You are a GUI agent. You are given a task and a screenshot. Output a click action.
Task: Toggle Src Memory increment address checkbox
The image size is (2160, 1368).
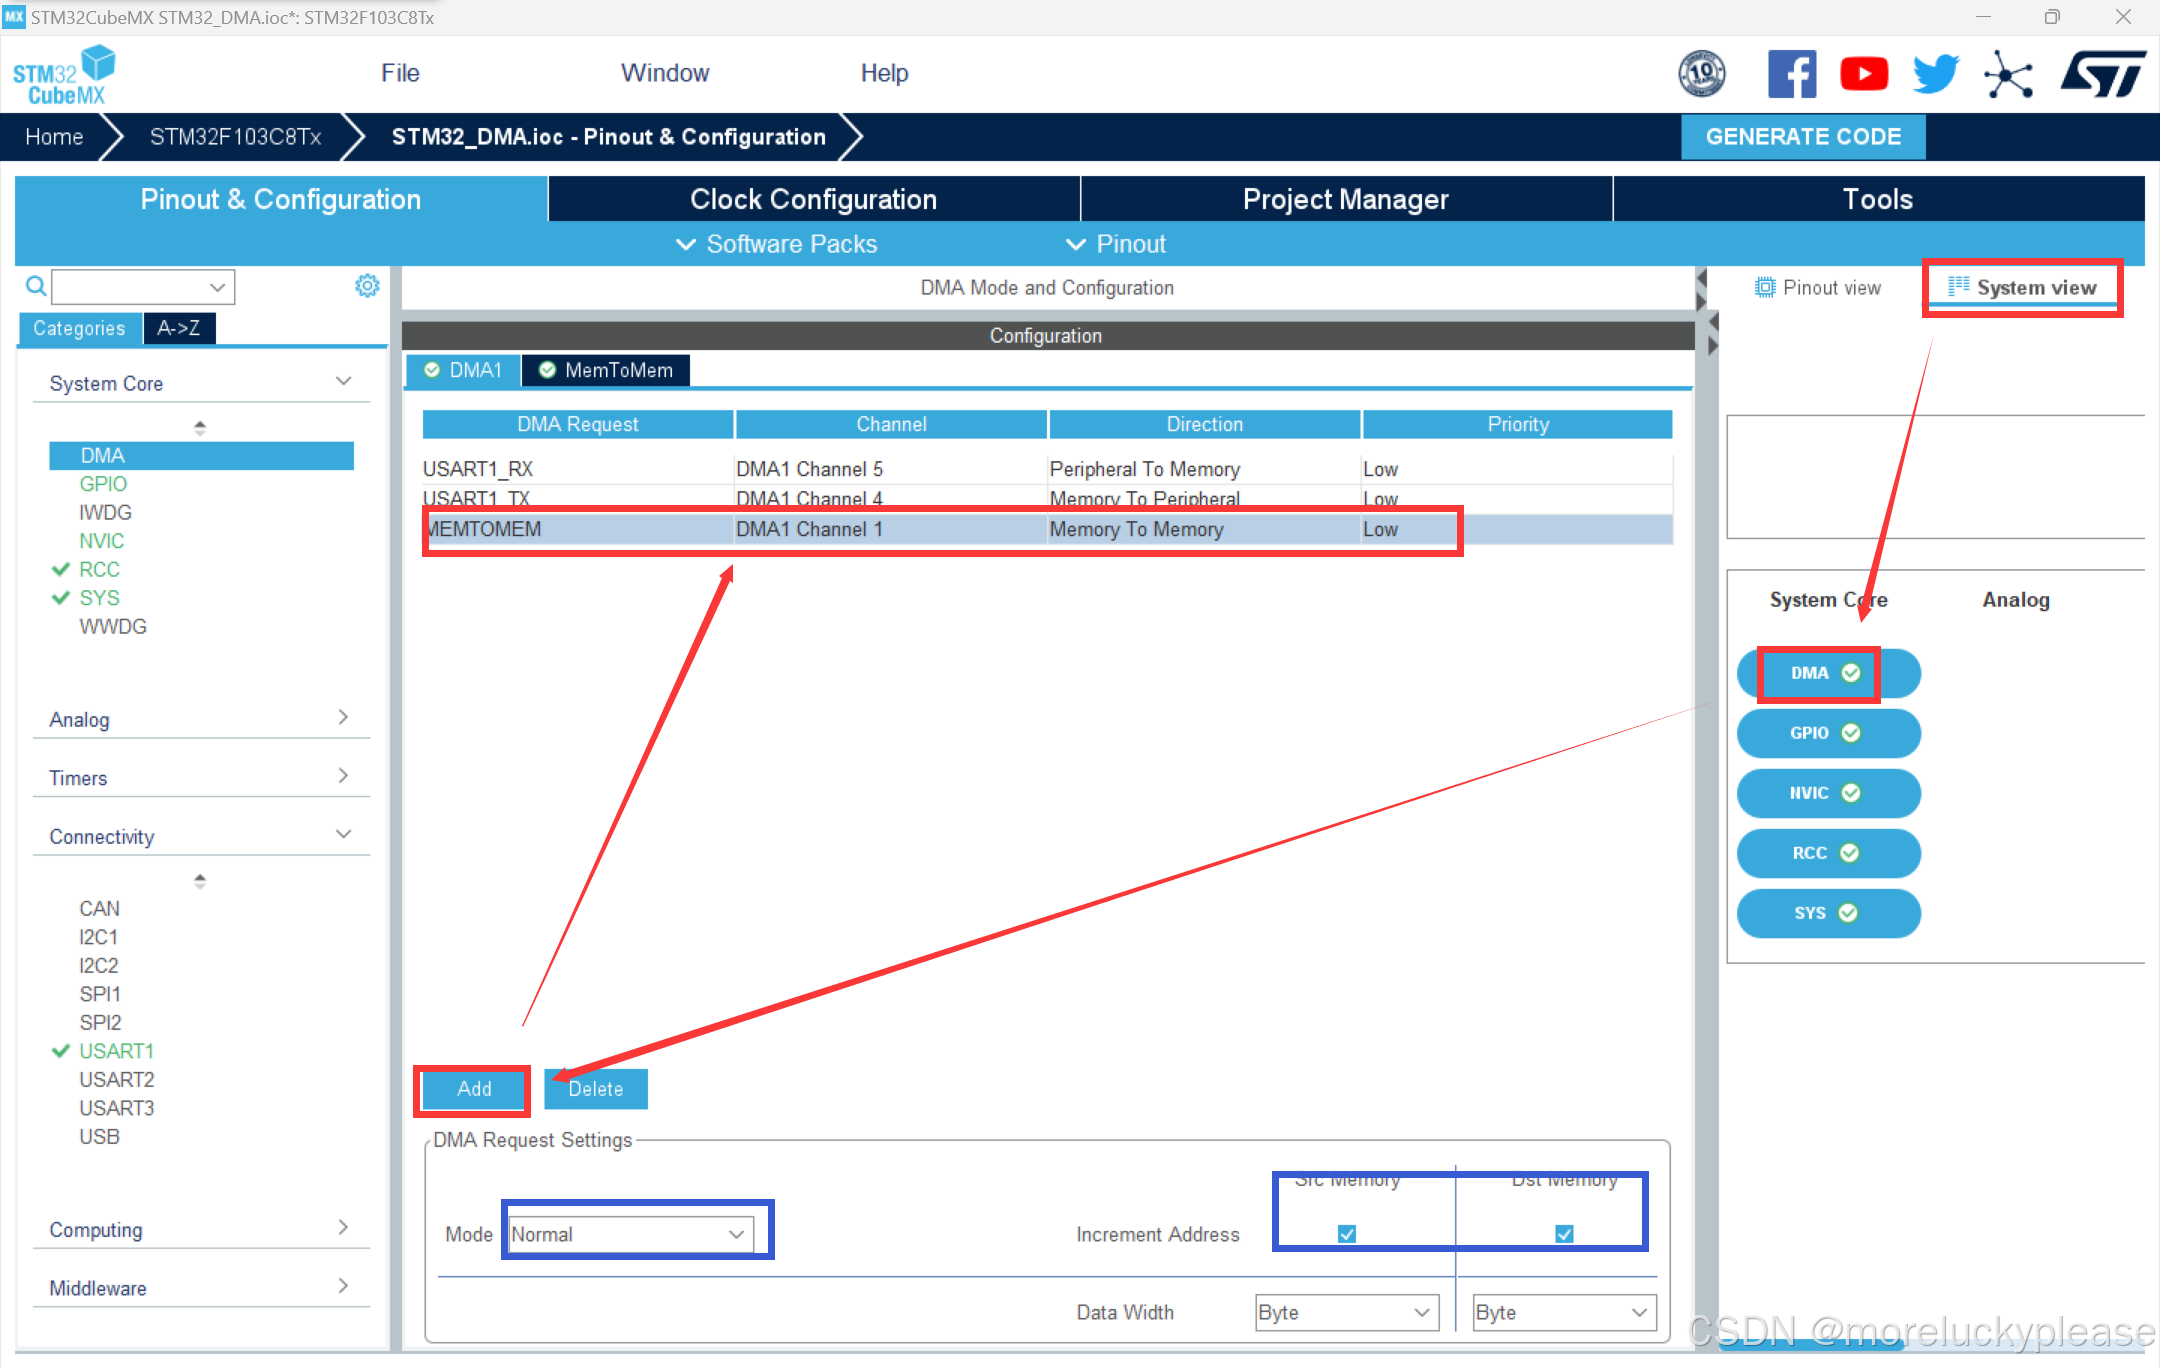pos(1347,1233)
